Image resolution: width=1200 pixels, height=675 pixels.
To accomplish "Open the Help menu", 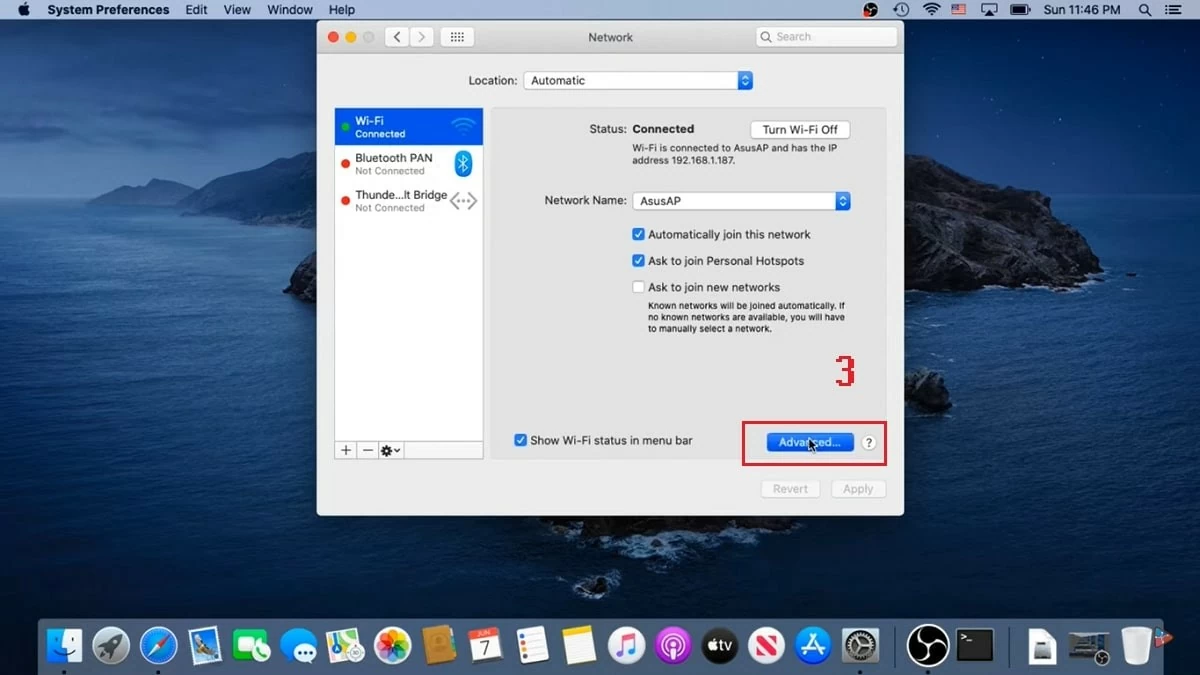I will pyautogui.click(x=342, y=10).
